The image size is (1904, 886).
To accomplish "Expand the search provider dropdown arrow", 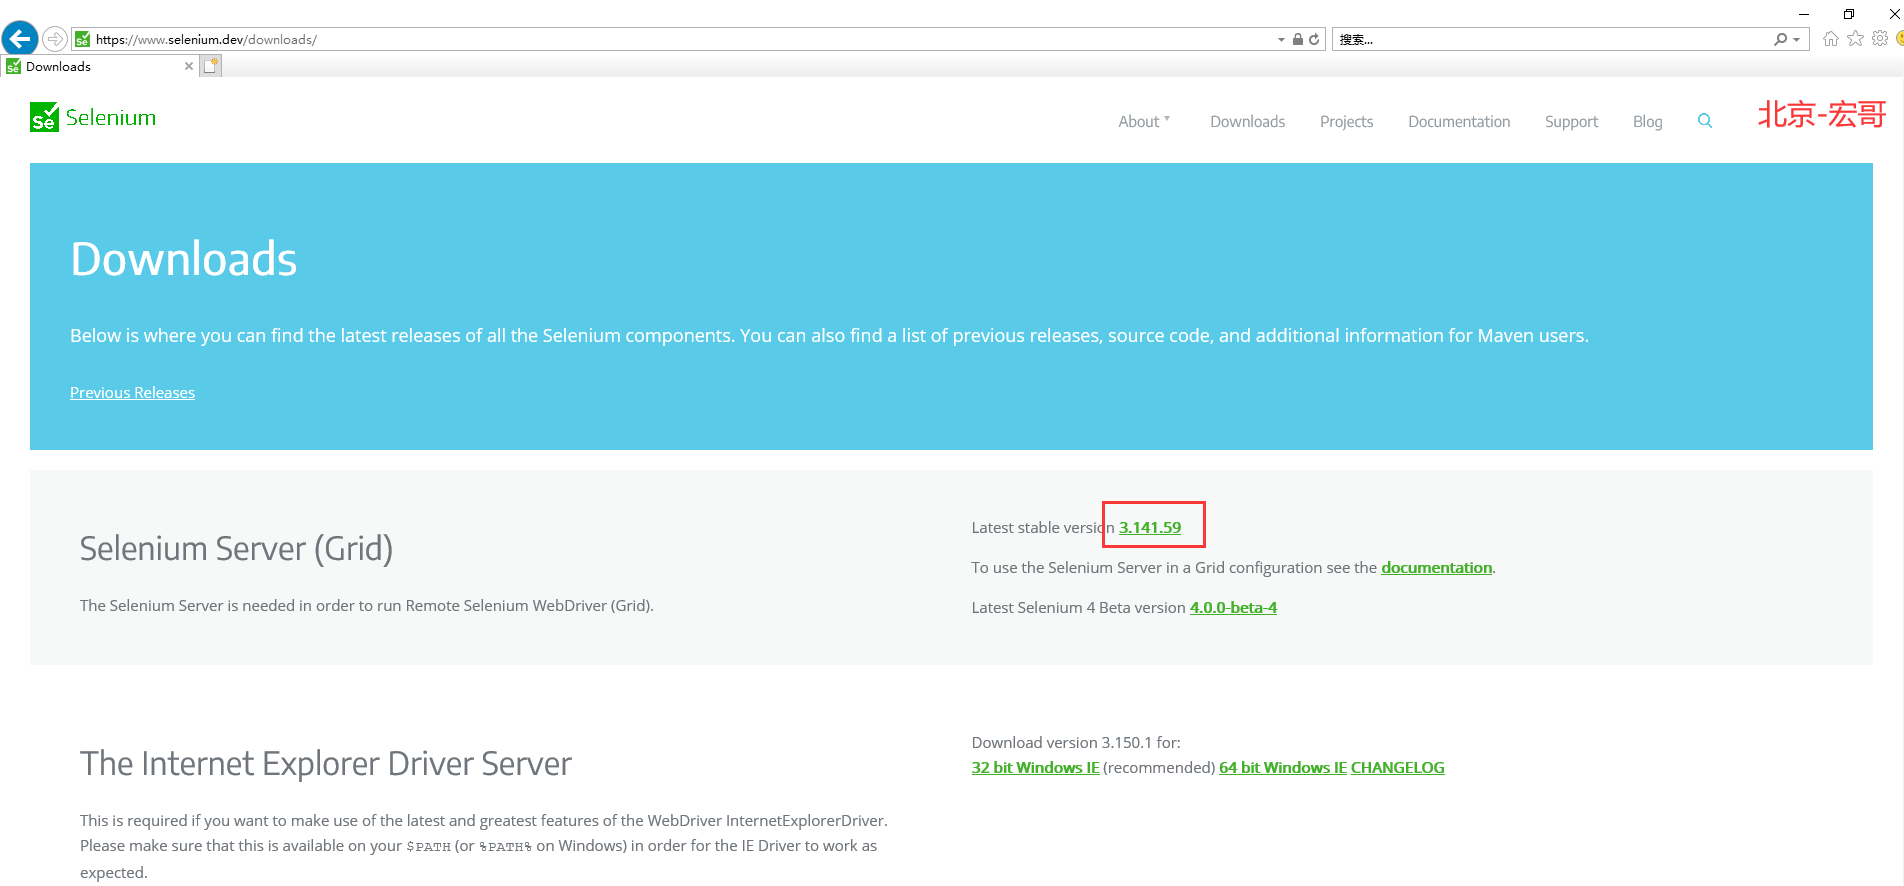I will pos(1796,39).
